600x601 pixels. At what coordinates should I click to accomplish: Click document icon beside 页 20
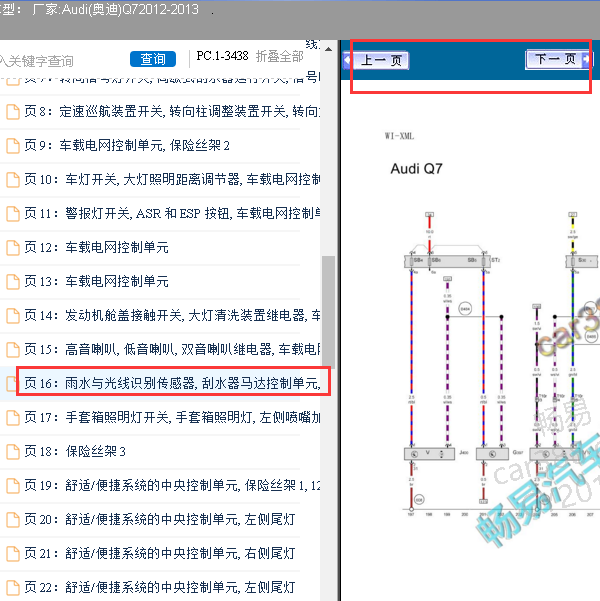coord(13,520)
